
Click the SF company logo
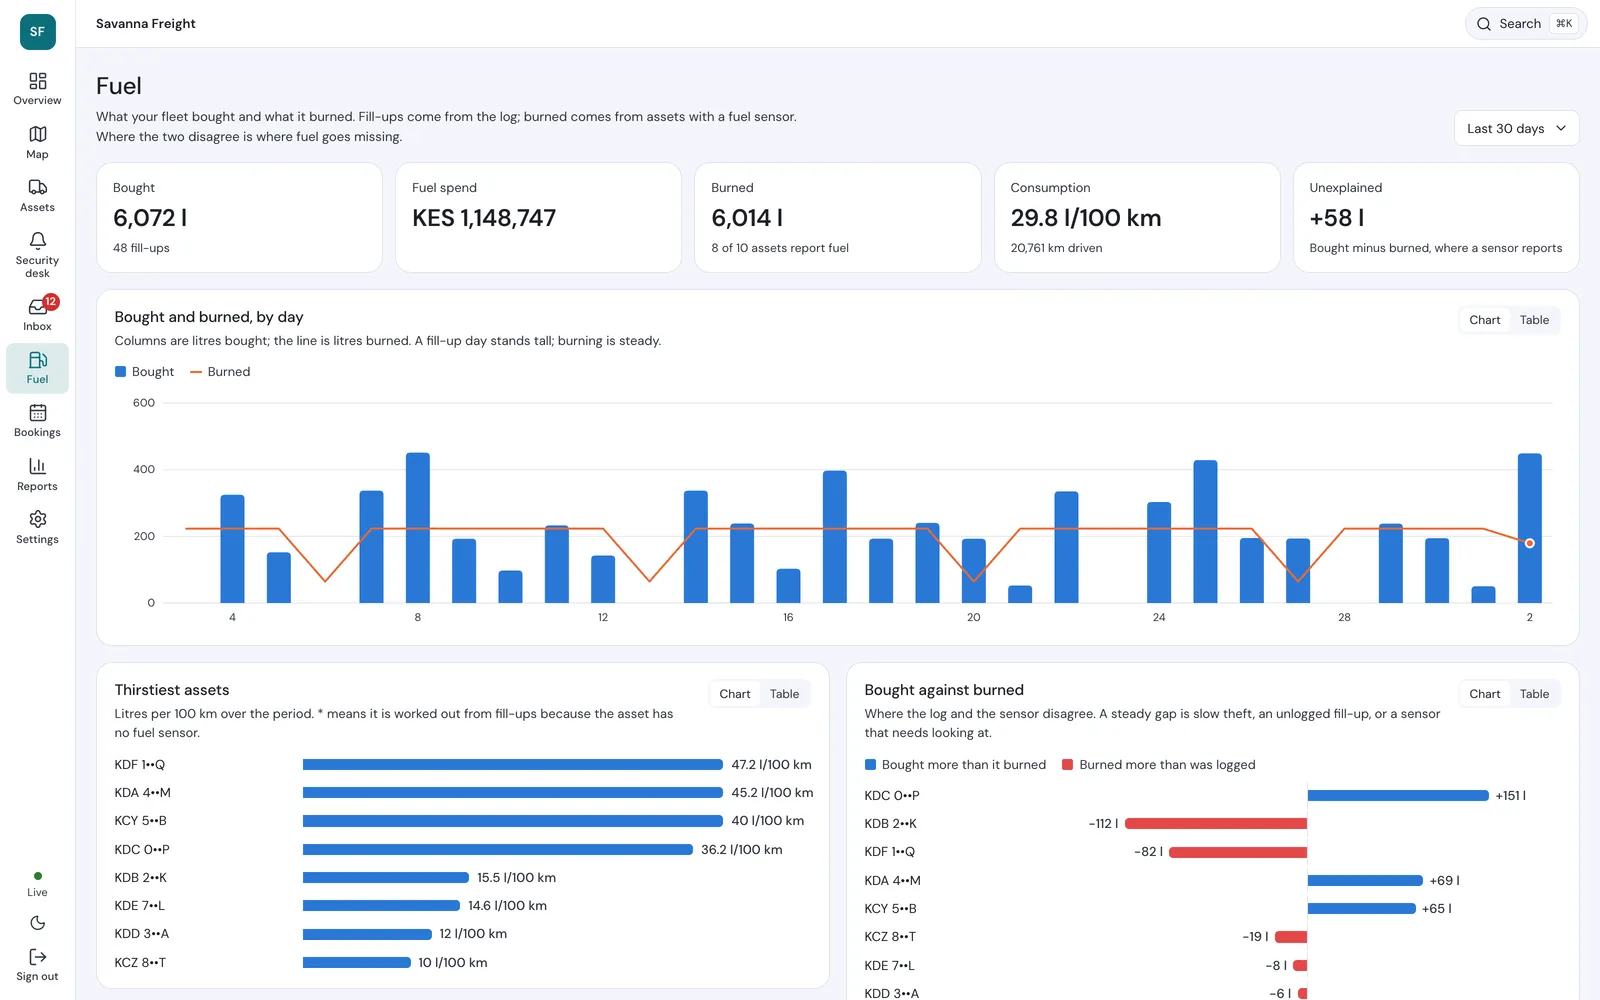37,31
